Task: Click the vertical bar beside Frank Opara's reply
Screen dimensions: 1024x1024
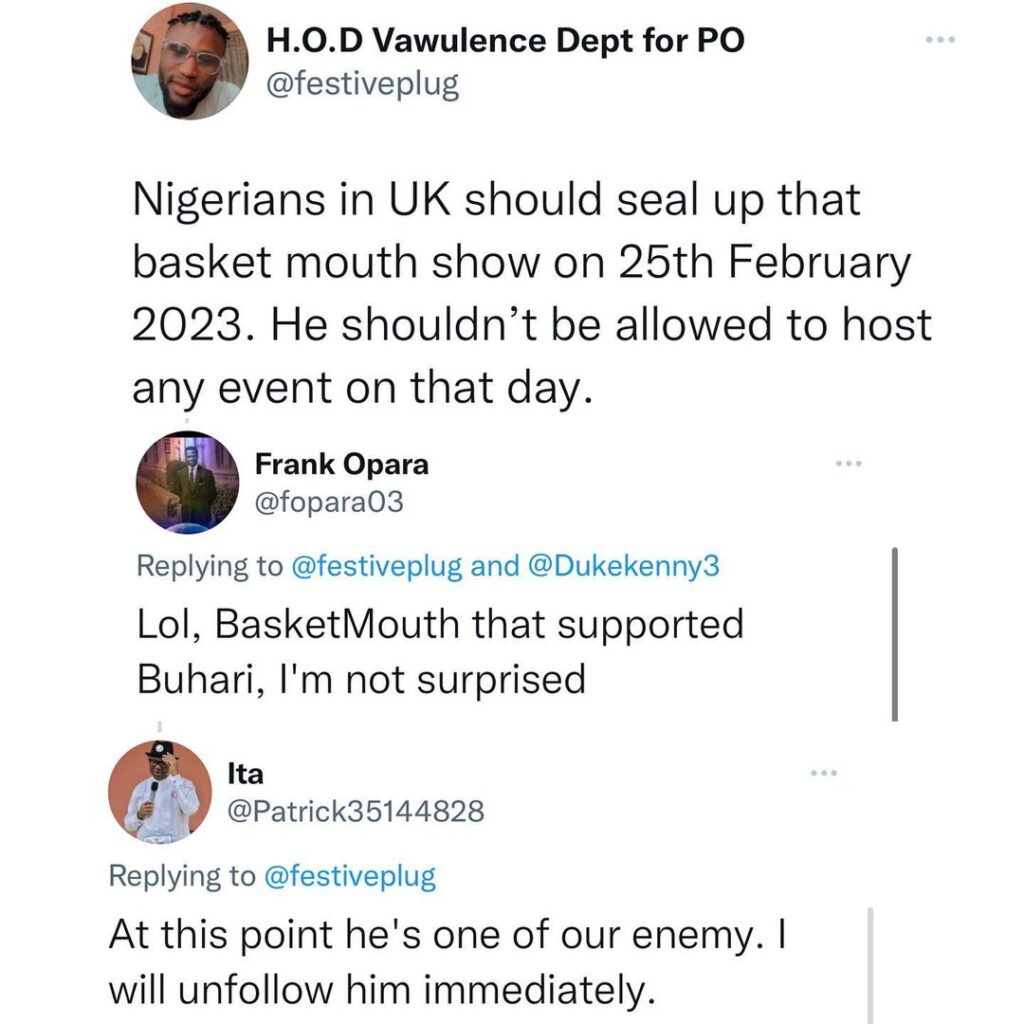Action: click(894, 633)
